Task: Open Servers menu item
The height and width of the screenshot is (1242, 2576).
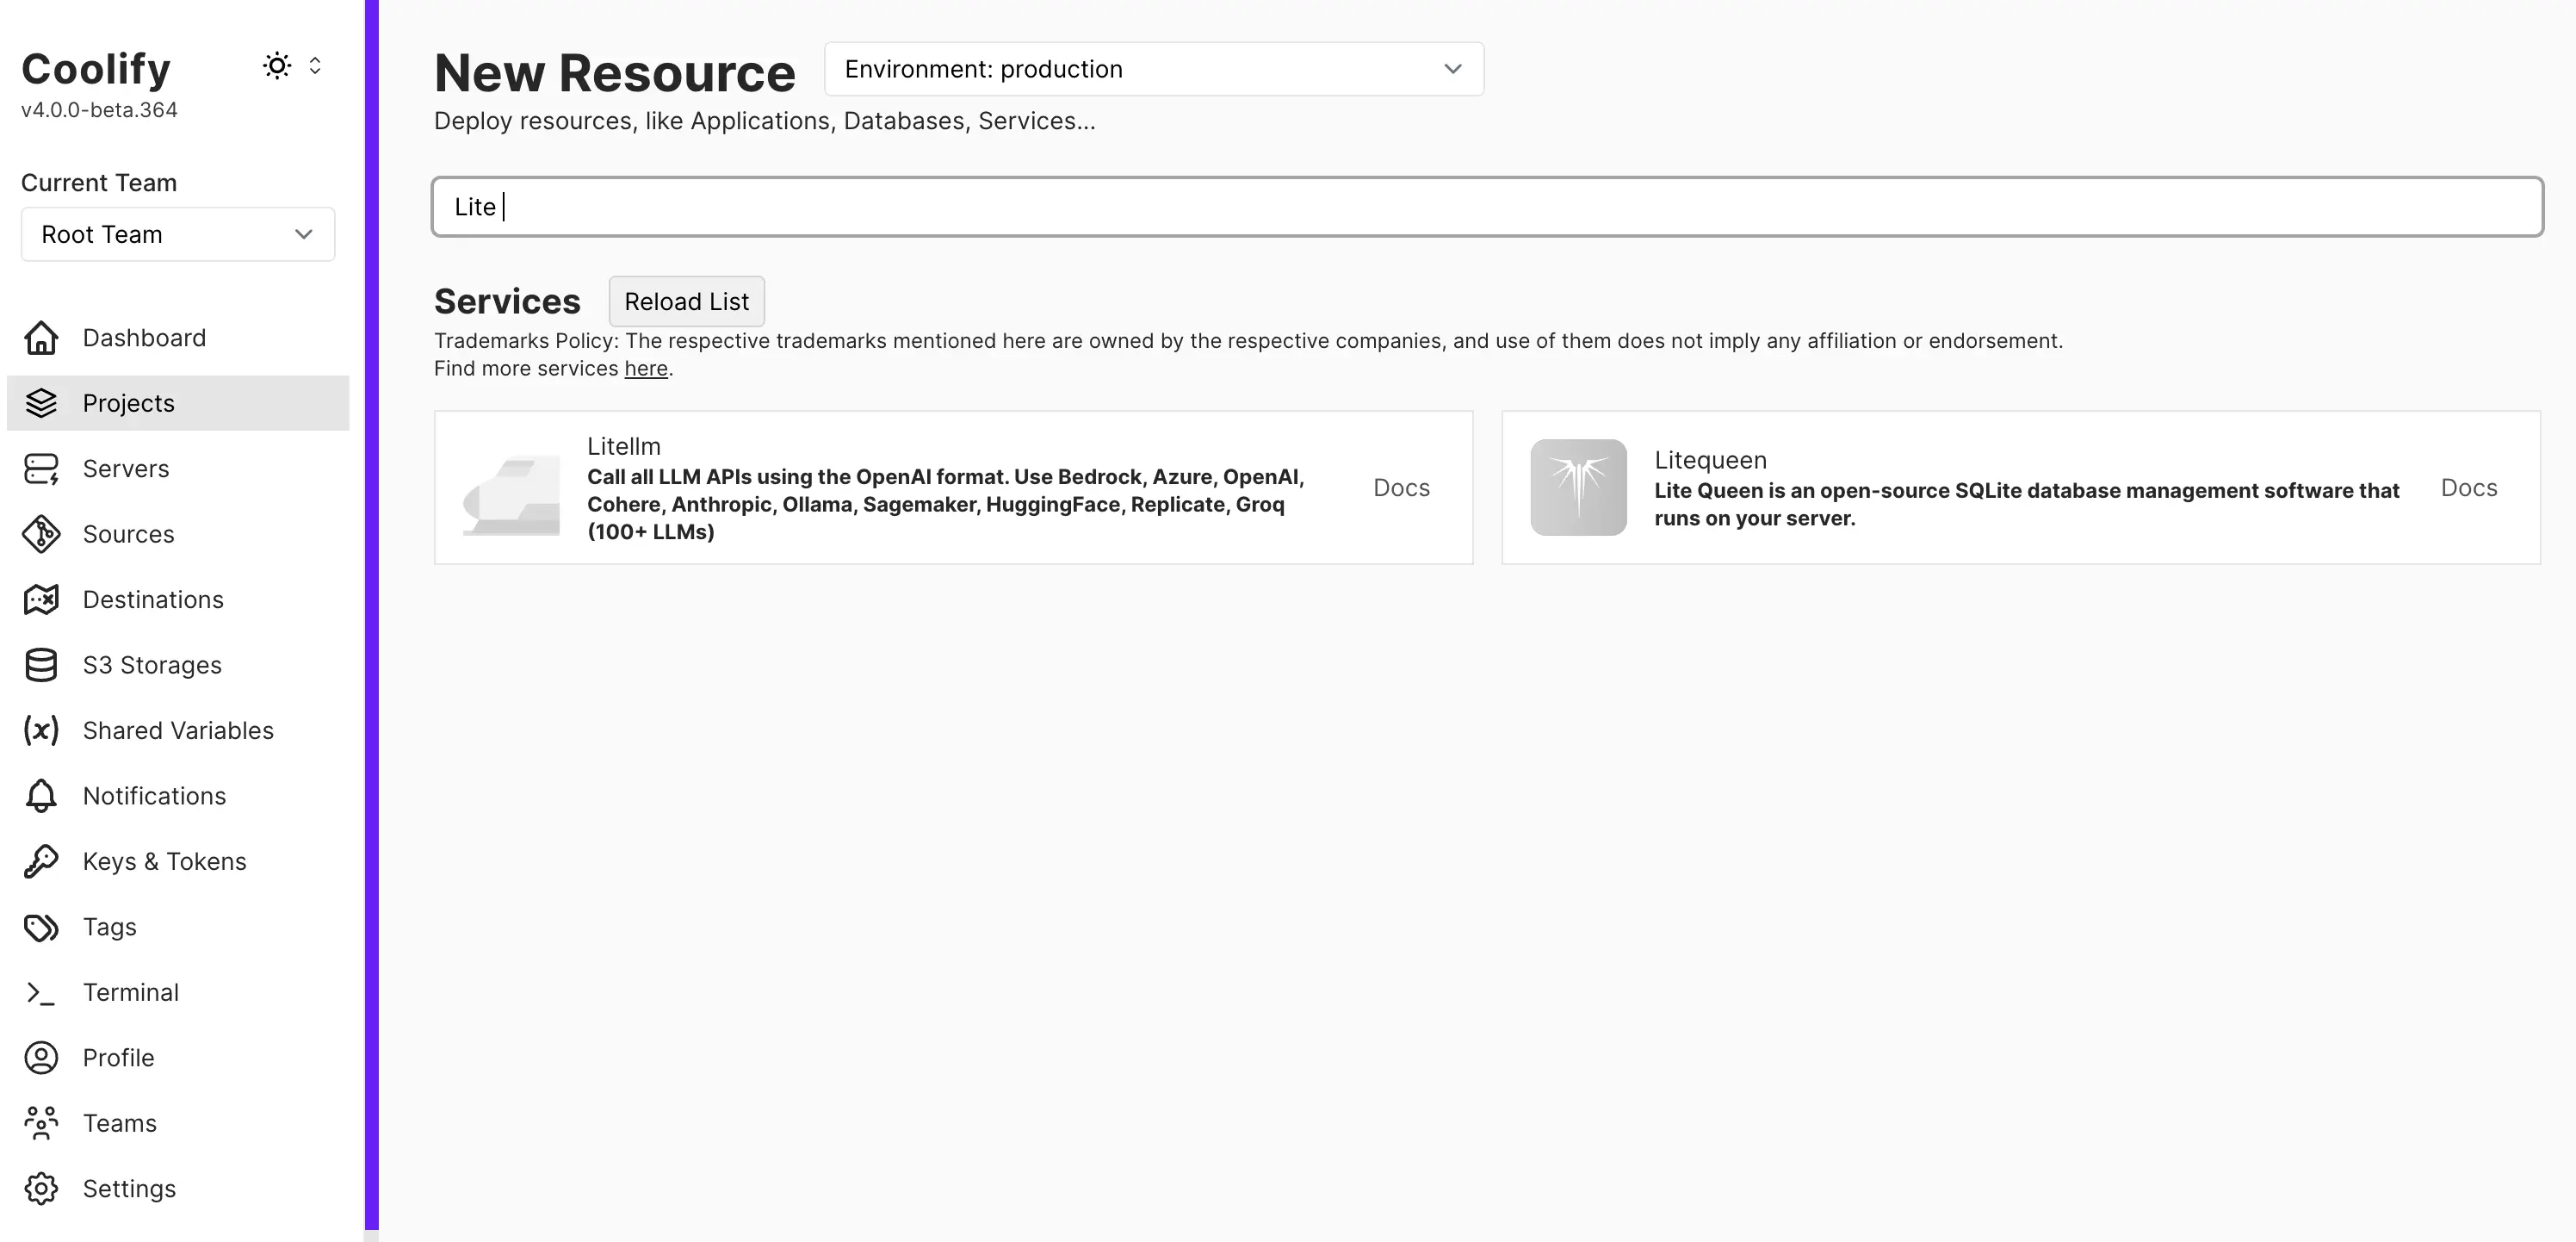Action: click(178, 469)
